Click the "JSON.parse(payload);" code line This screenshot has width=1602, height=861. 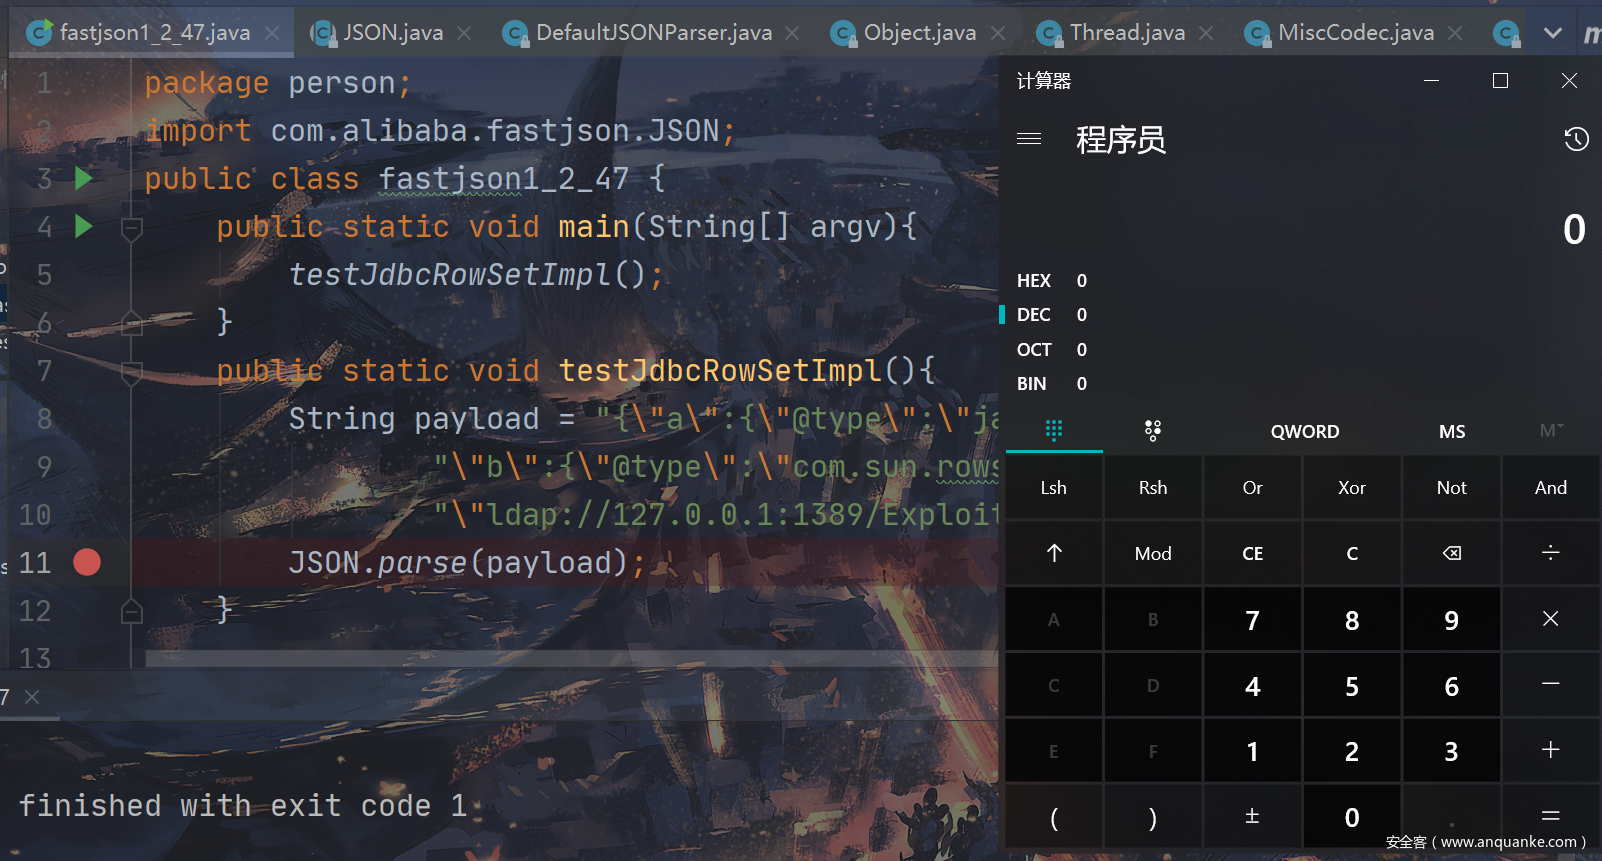[467, 563]
